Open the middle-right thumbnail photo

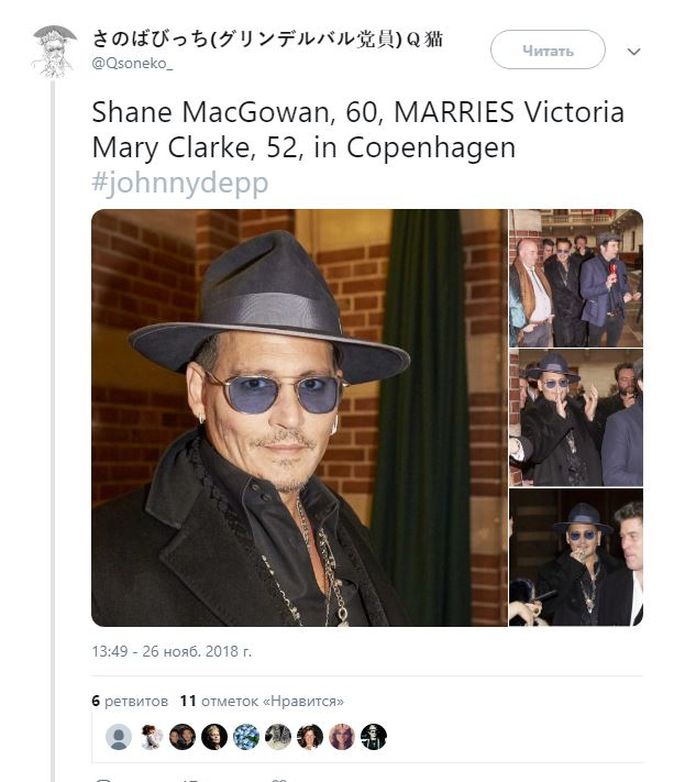click(576, 417)
